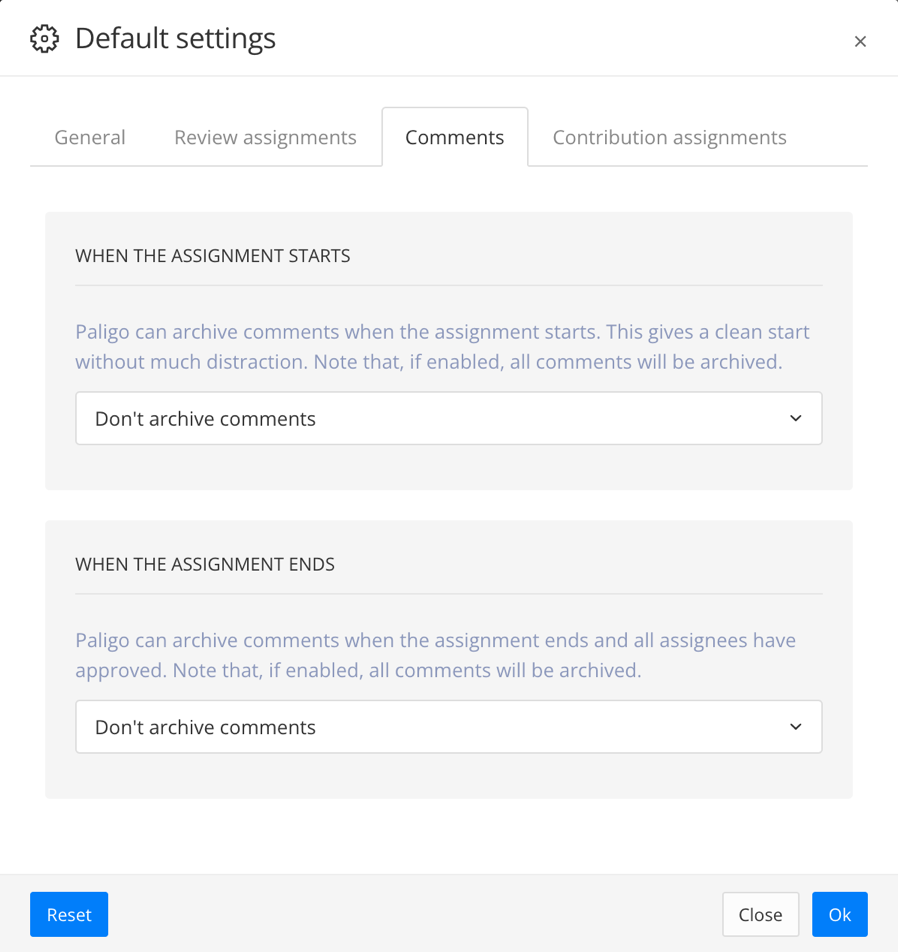
Task: Click the X to dismiss Default settings
Action: point(861,41)
